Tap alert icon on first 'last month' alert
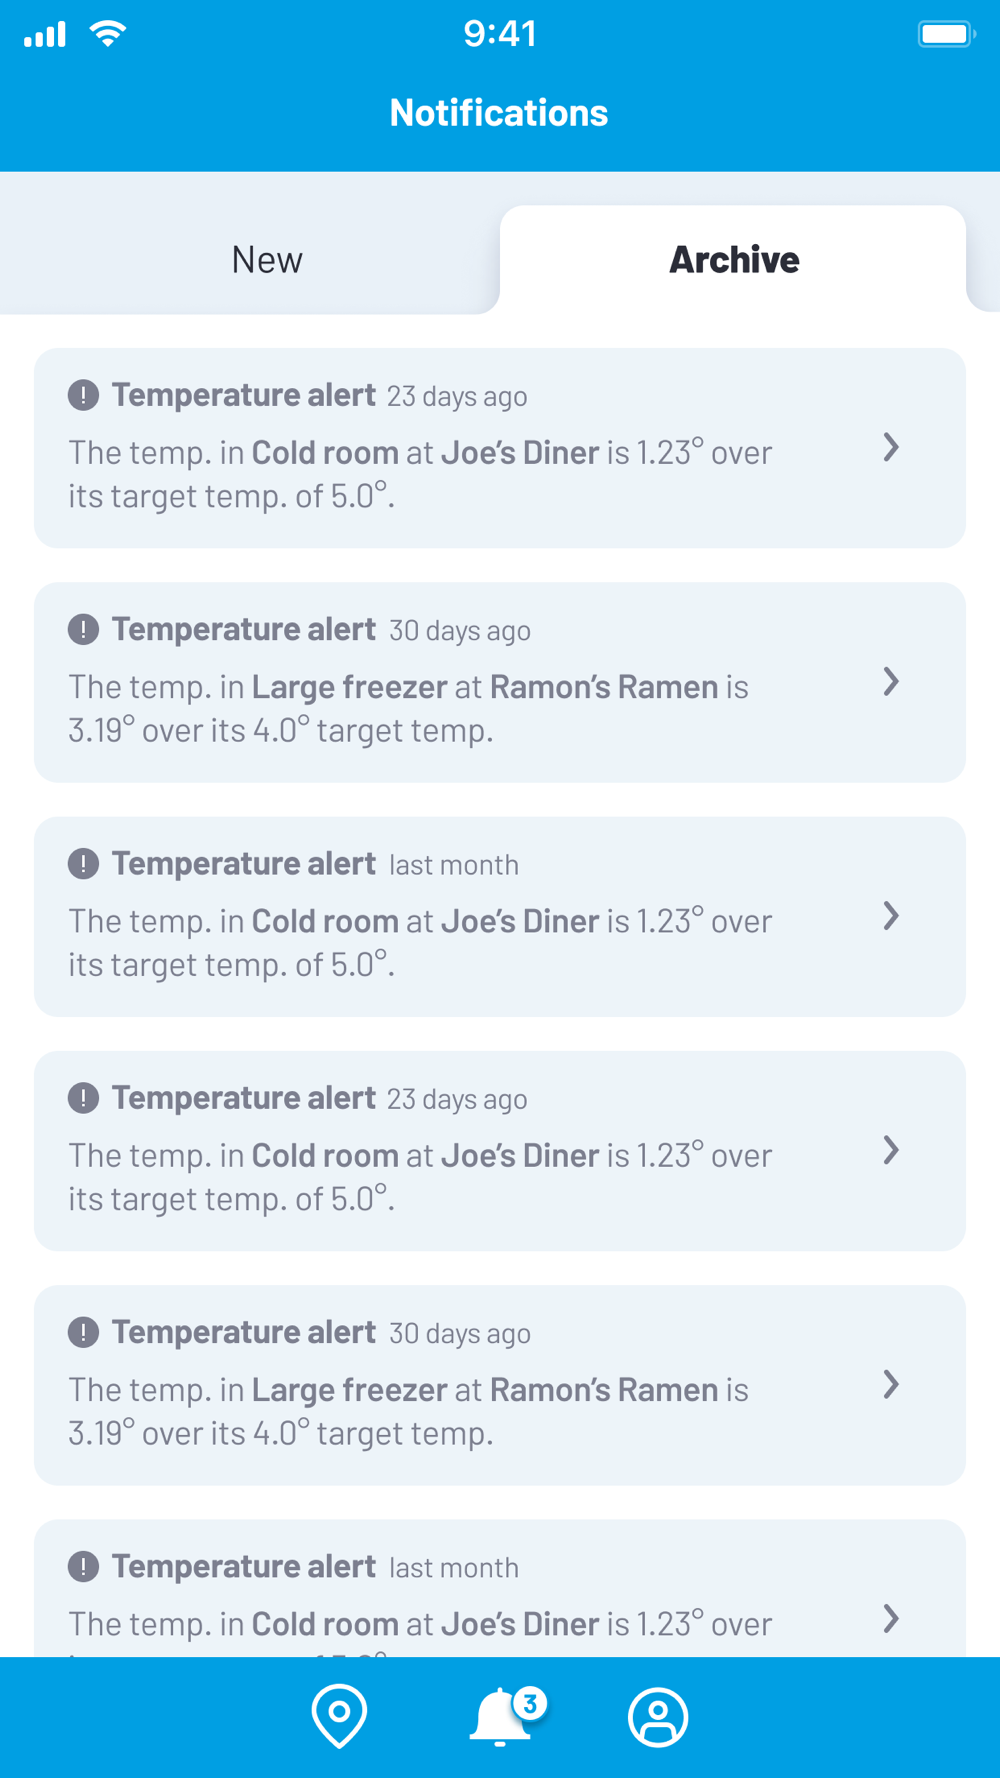Screen dimensions: 1000x1778 tap(83, 863)
